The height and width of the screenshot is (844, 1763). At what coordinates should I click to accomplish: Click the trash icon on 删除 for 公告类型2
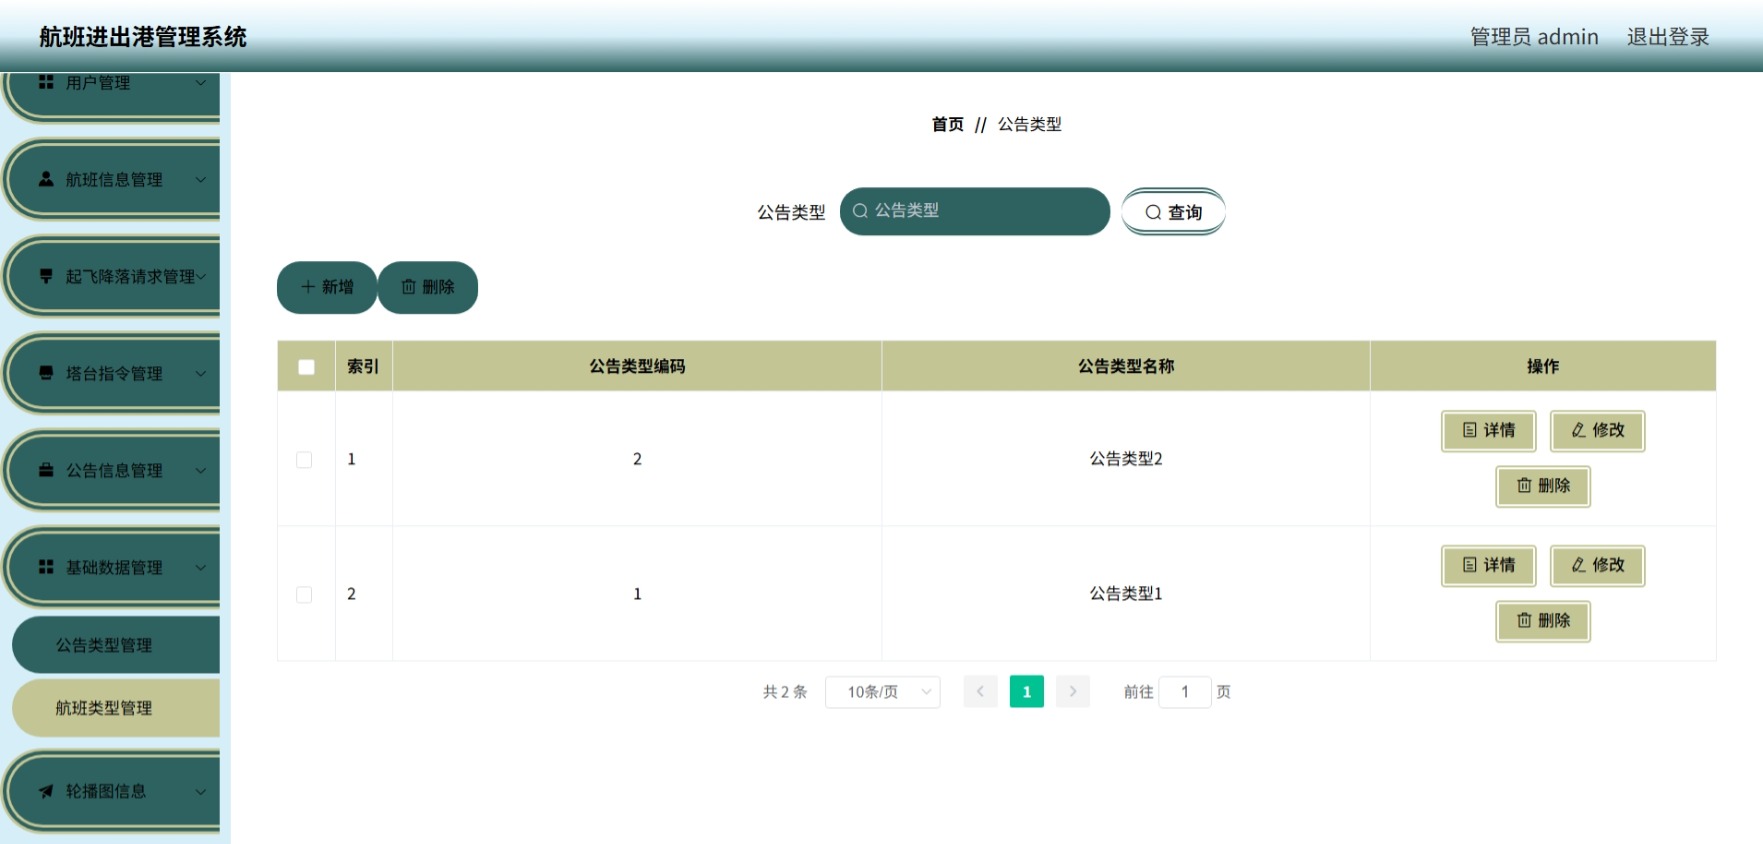point(1524,485)
